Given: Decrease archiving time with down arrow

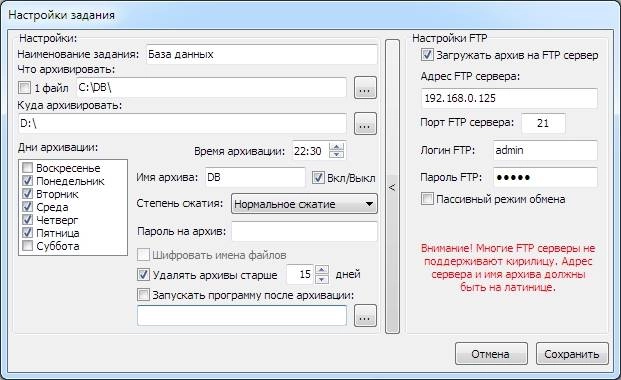Looking at the screenshot, I should (x=337, y=155).
